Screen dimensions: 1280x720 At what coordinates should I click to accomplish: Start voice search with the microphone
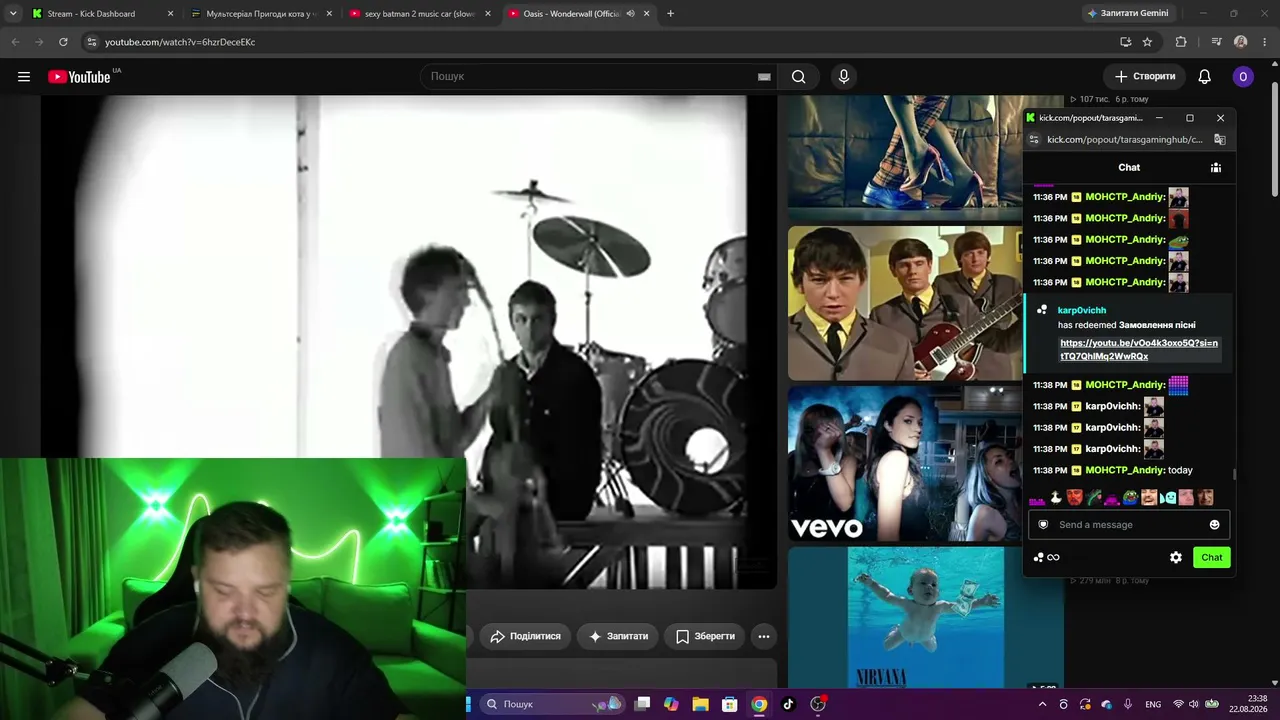844,77
